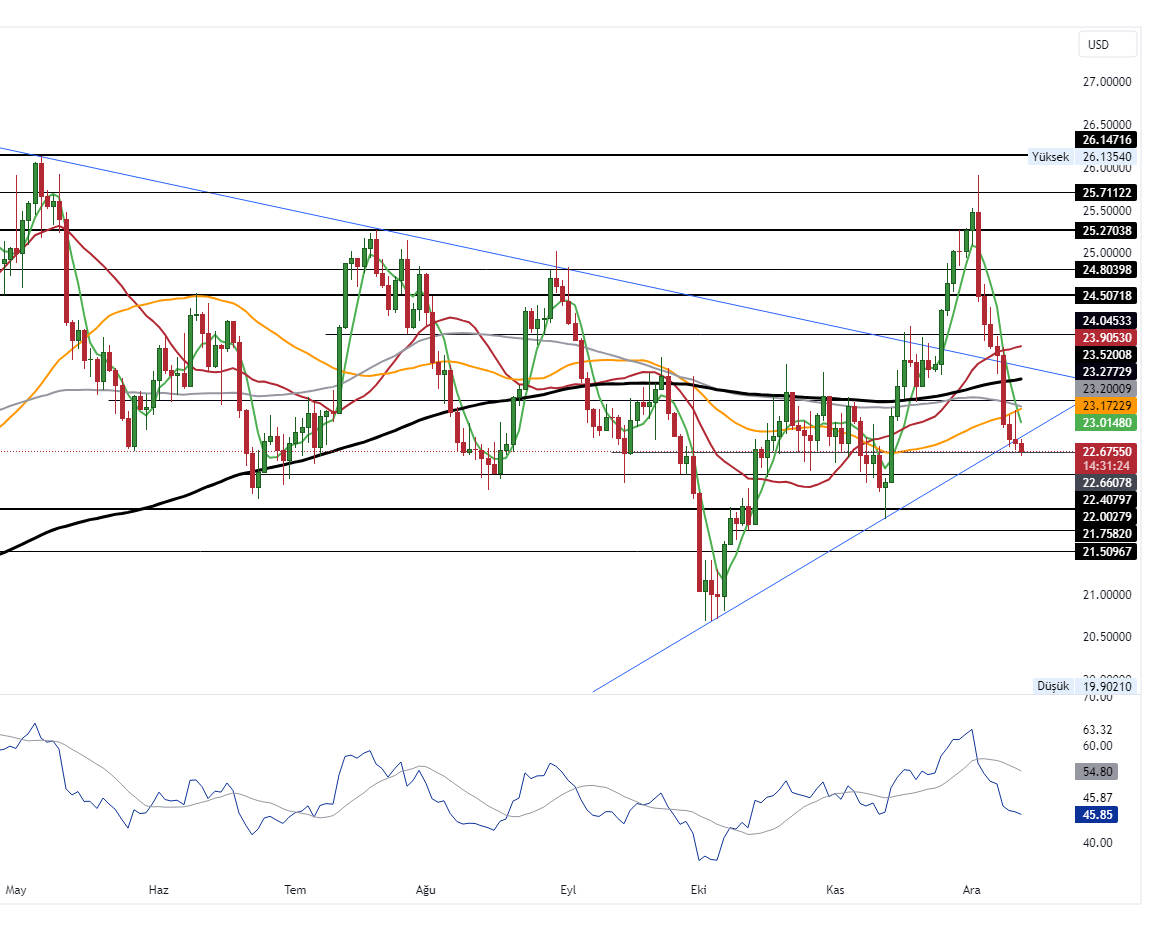The image size is (1151, 939).
Task: Click the 26.14716 price level label
Action: [x=1106, y=140]
